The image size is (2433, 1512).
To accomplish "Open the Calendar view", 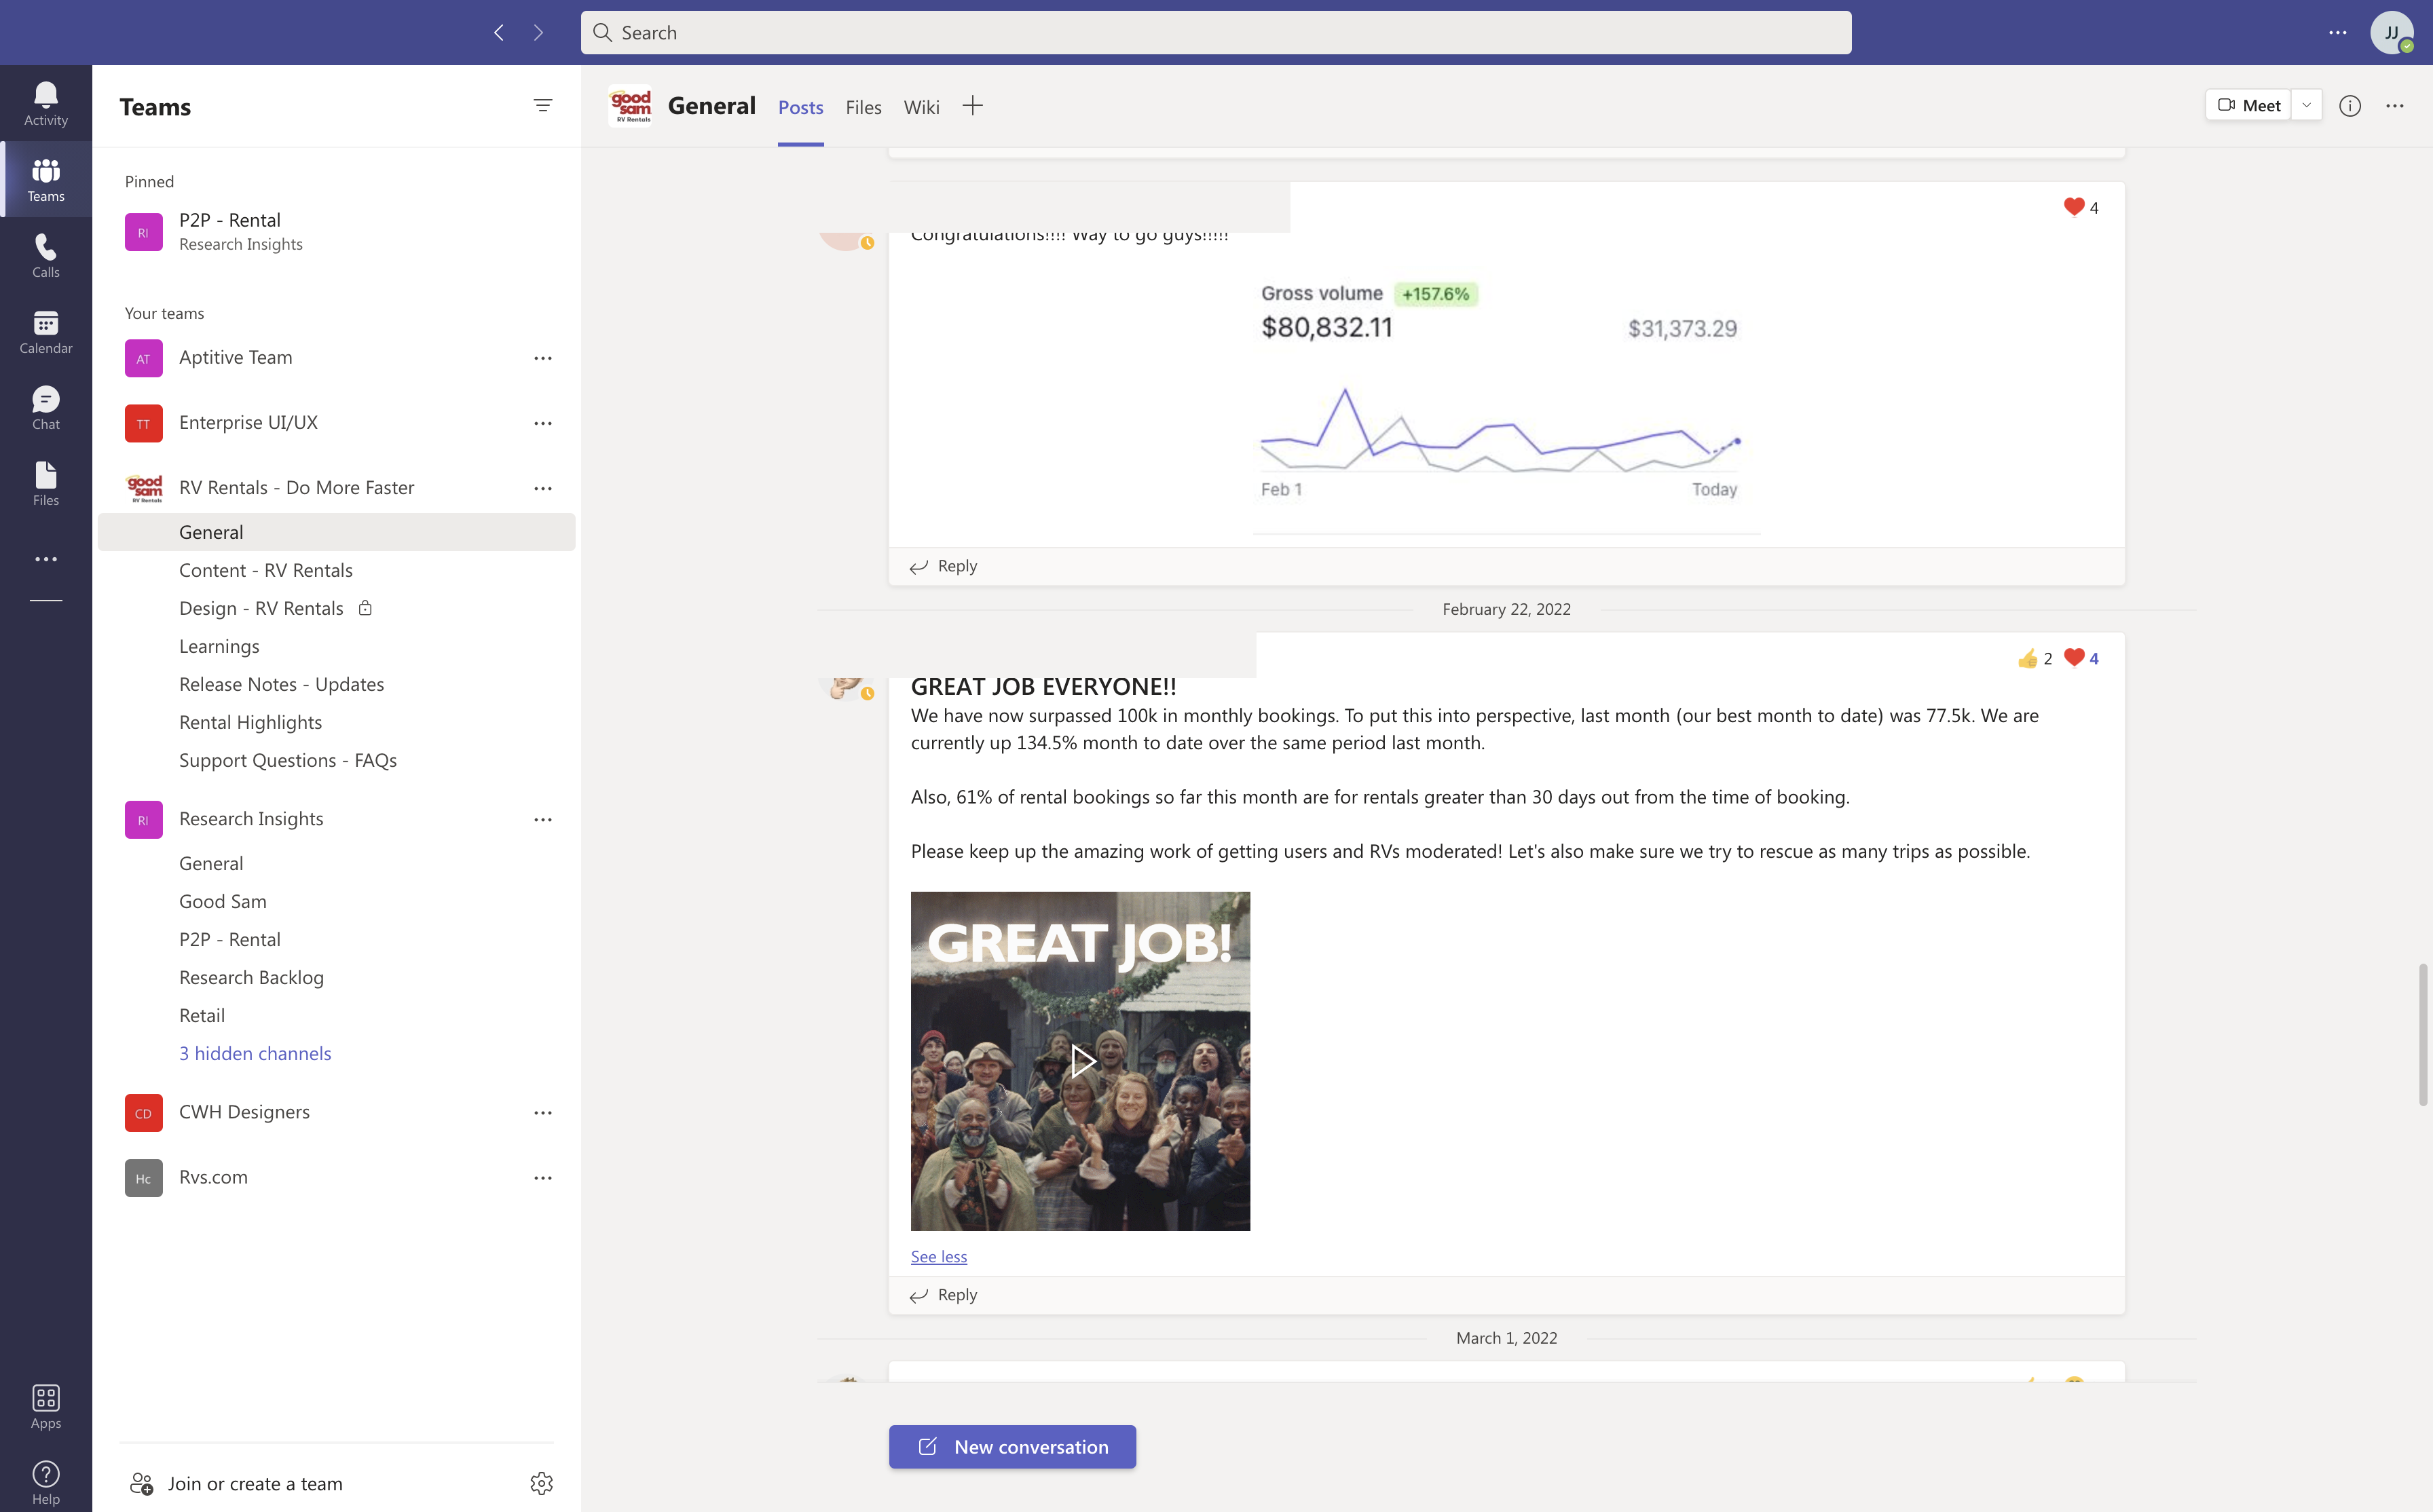I will click(46, 331).
